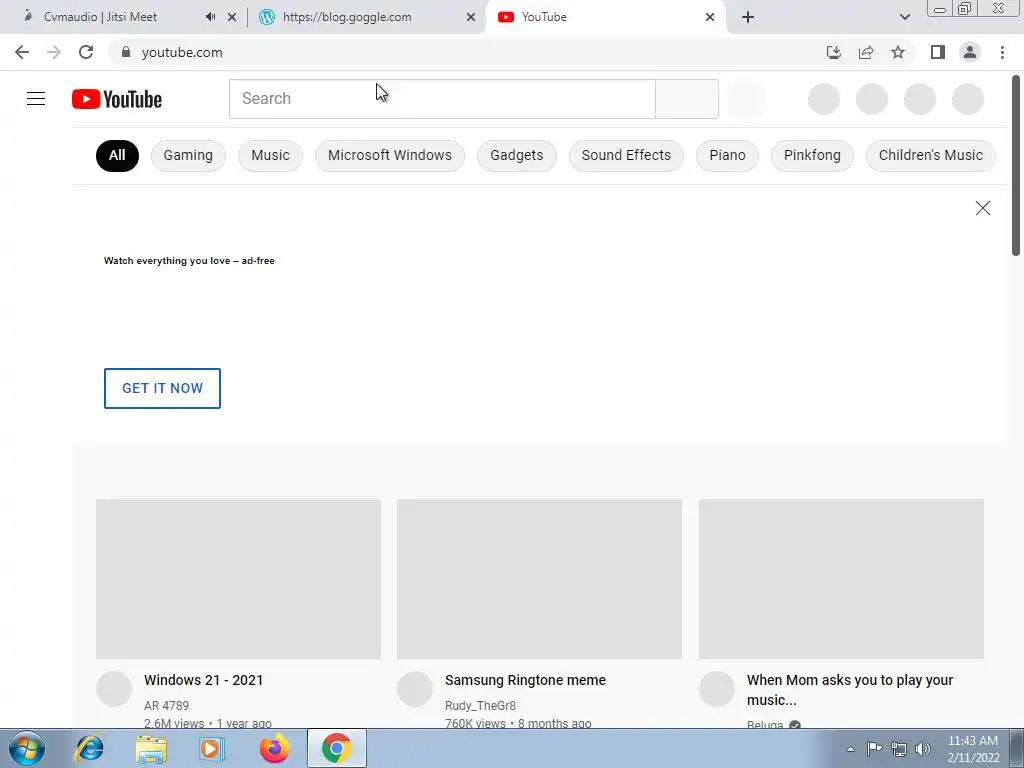The height and width of the screenshot is (768, 1024).
Task: Open When Mom asks you to play title
Action: [850, 690]
